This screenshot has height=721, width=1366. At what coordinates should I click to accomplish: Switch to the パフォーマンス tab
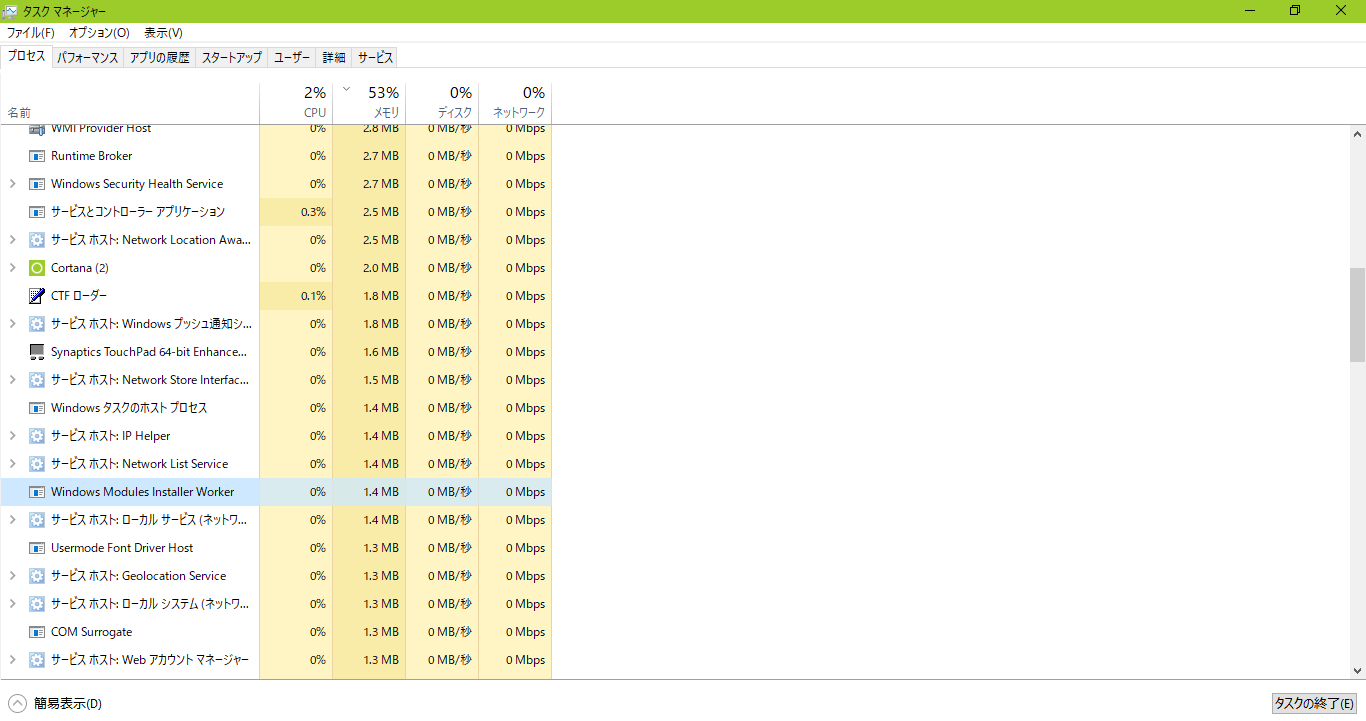pos(87,58)
